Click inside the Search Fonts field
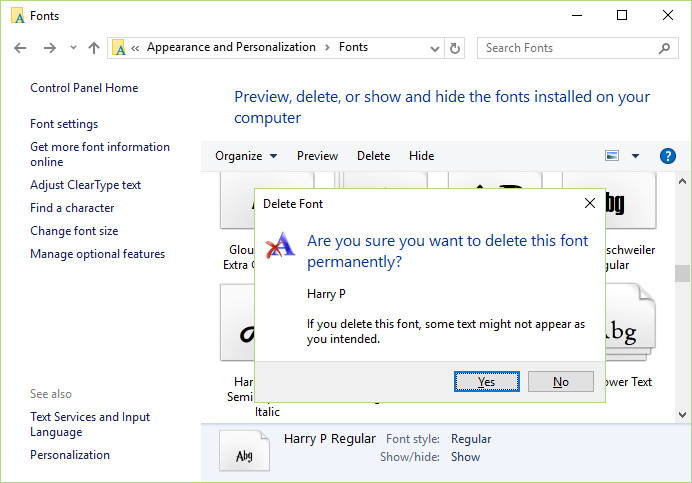692x483 pixels. (x=569, y=48)
